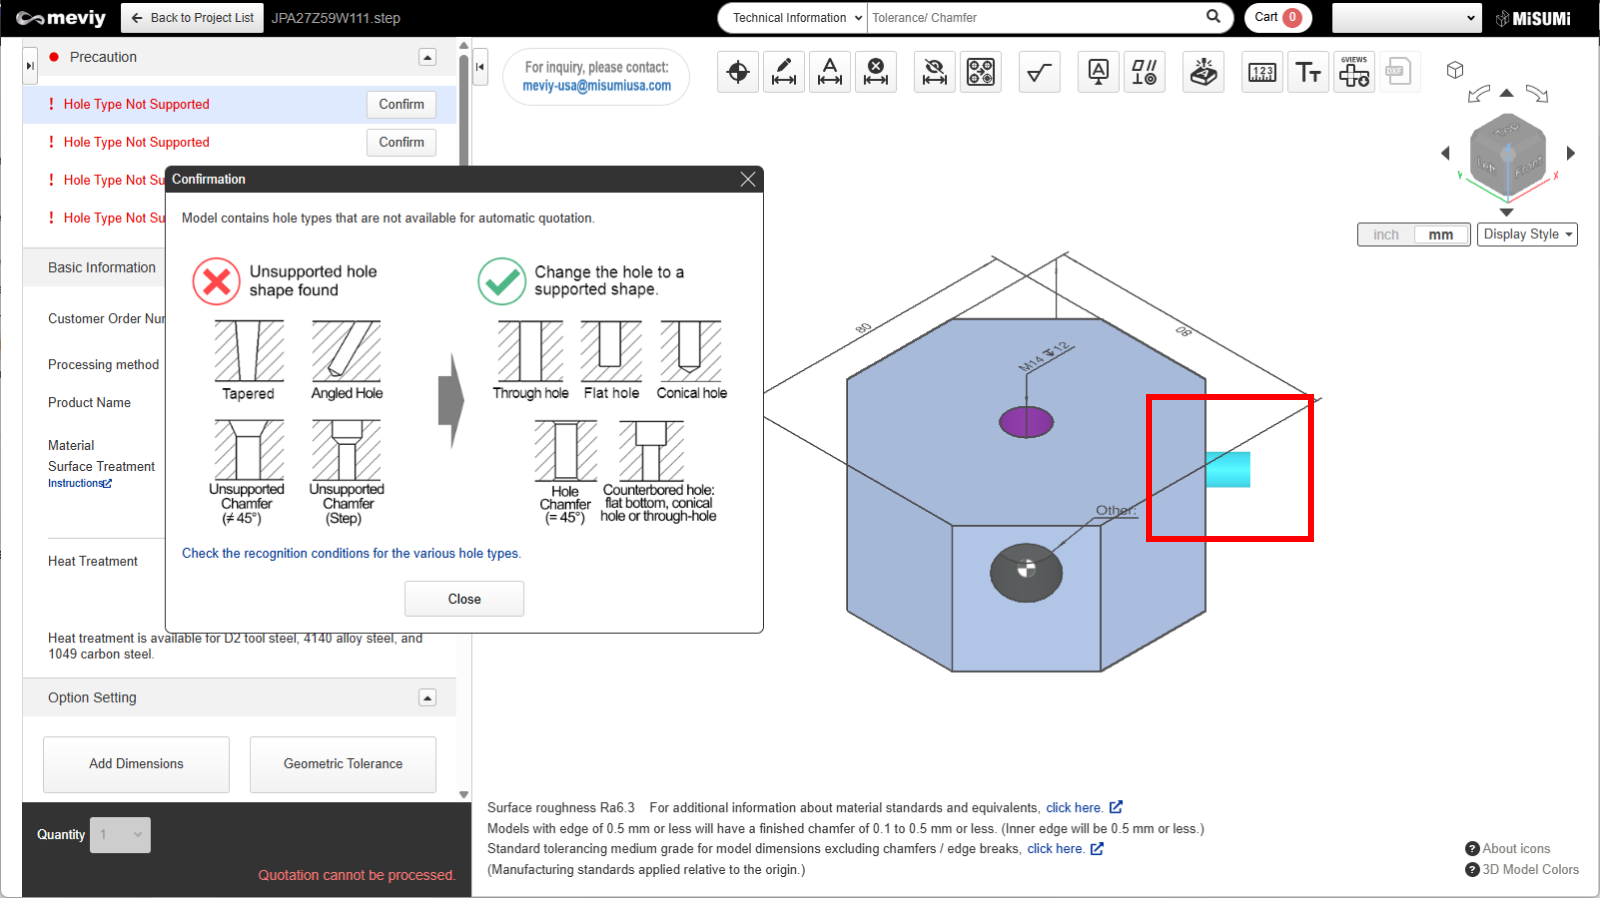Select the edit dimension pencil tool

tap(784, 72)
